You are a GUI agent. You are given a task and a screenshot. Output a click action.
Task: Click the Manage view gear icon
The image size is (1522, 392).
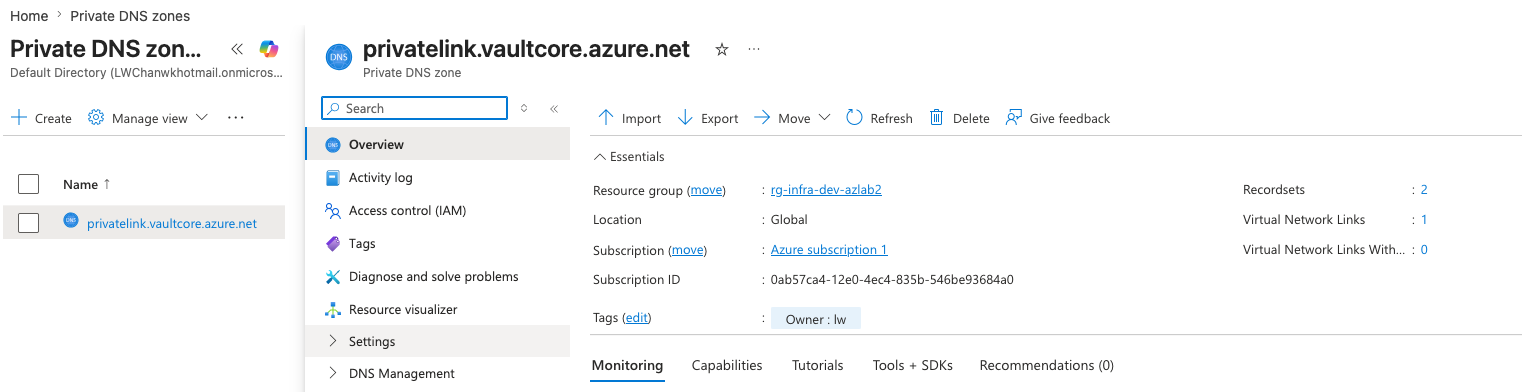pyautogui.click(x=96, y=118)
